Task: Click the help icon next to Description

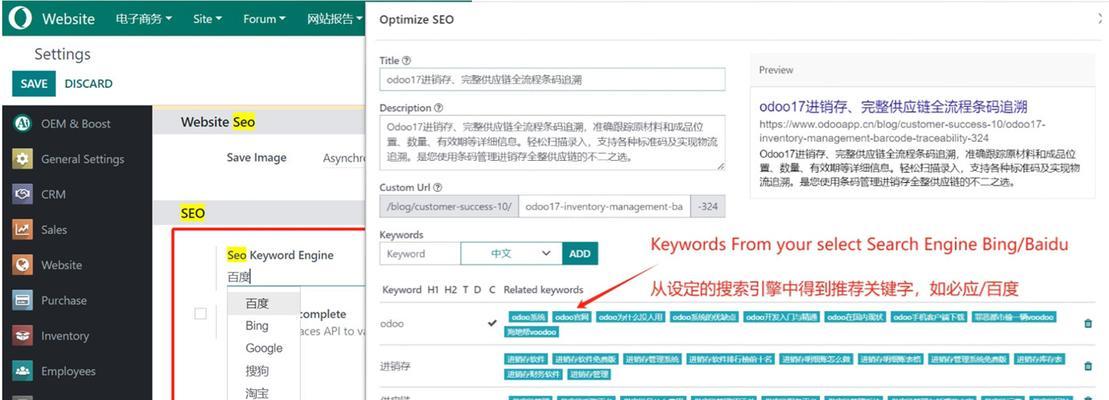Action: [x=439, y=108]
